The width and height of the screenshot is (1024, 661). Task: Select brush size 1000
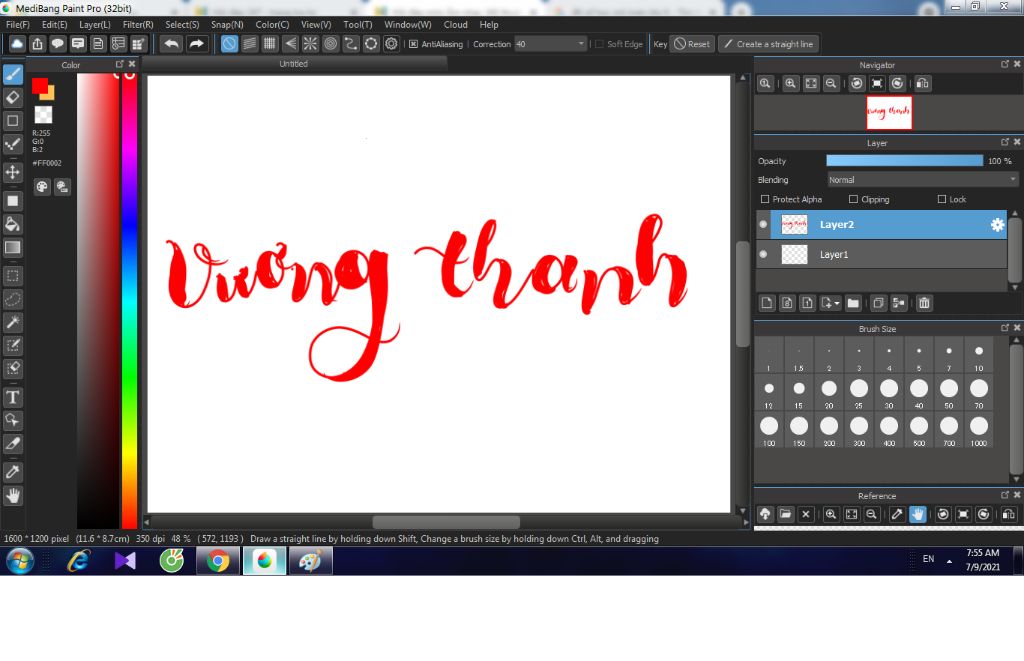(978, 431)
